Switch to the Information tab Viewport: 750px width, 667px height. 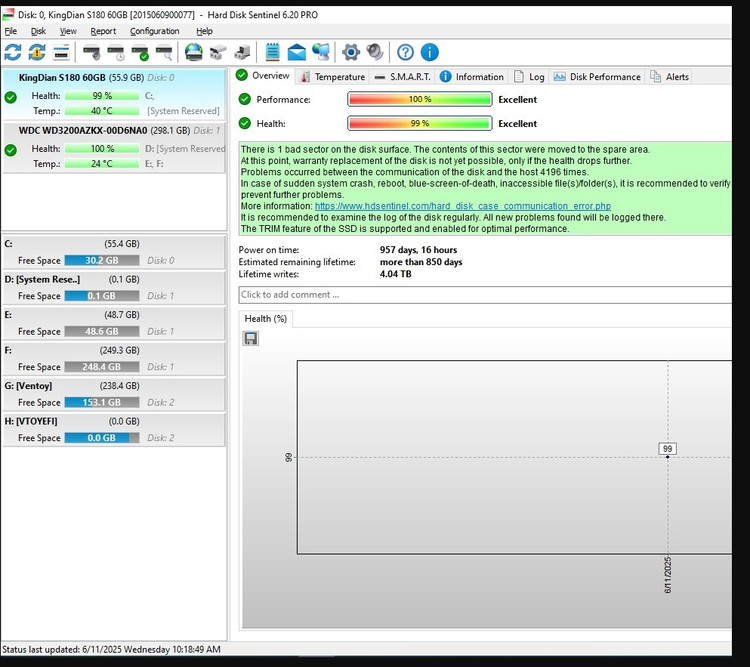click(x=472, y=77)
